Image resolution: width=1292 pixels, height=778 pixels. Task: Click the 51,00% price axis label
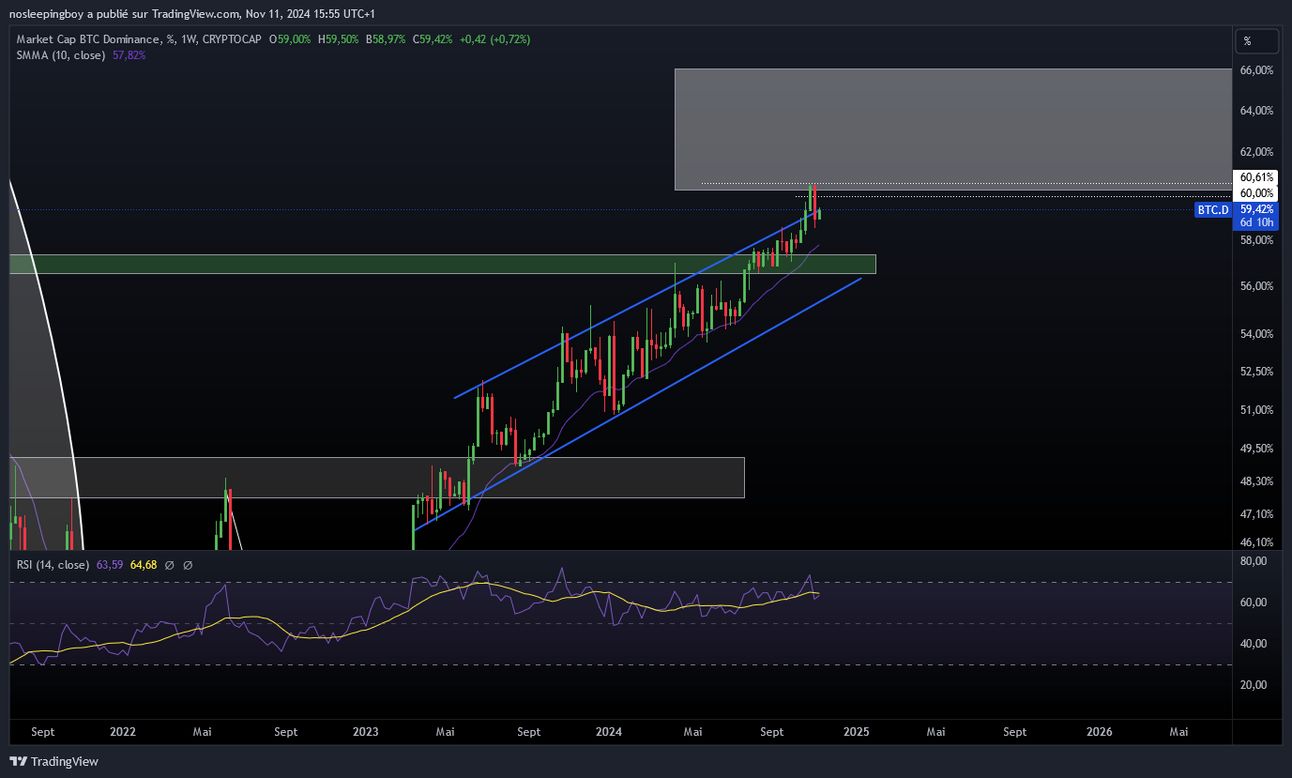pos(1256,410)
